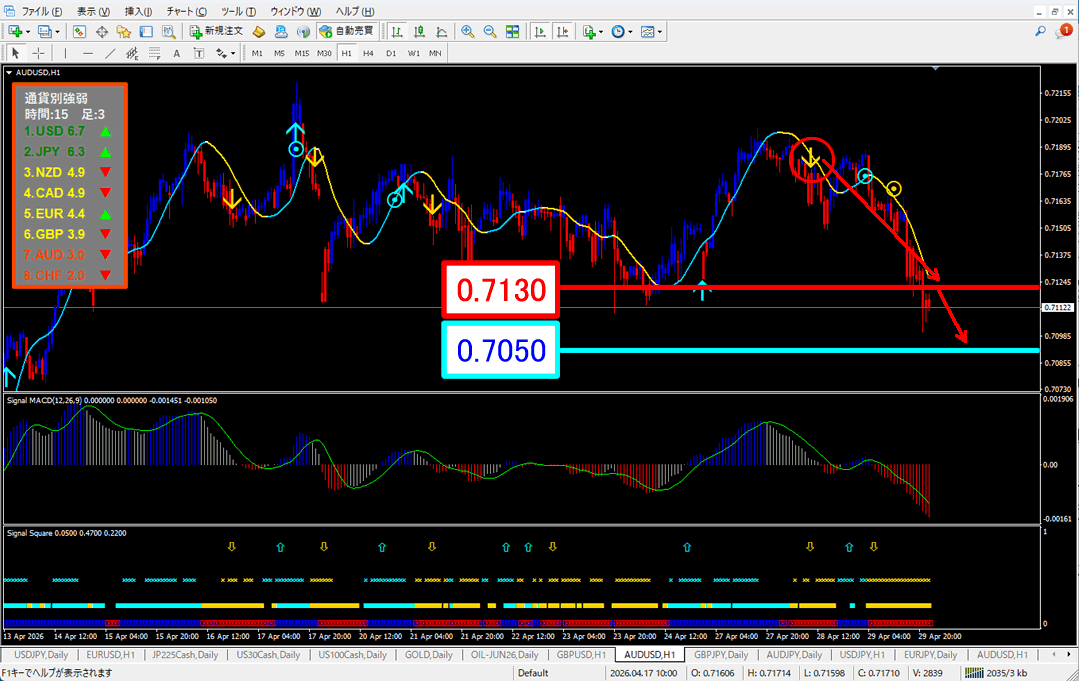Click the zoom out magnifier icon
Viewport: 1080px width, 681px height.
(x=490, y=31)
